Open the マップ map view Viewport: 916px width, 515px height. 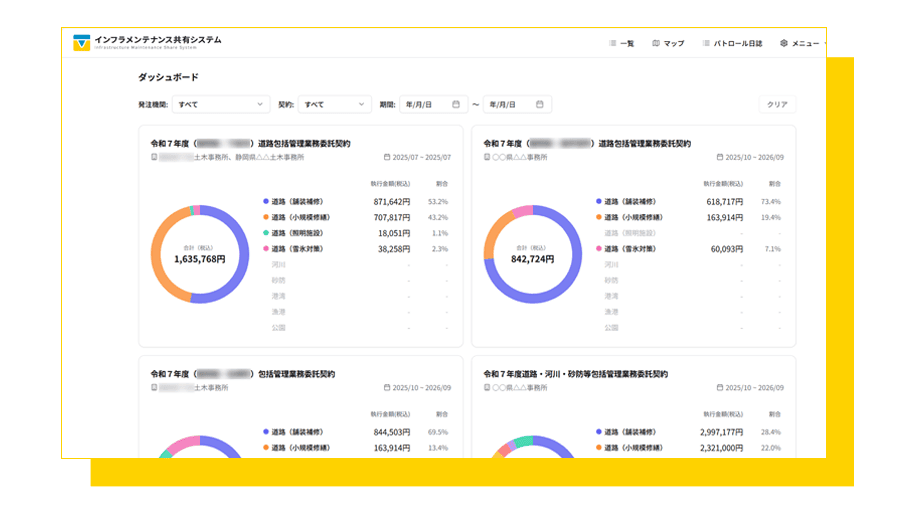coord(668,43)
